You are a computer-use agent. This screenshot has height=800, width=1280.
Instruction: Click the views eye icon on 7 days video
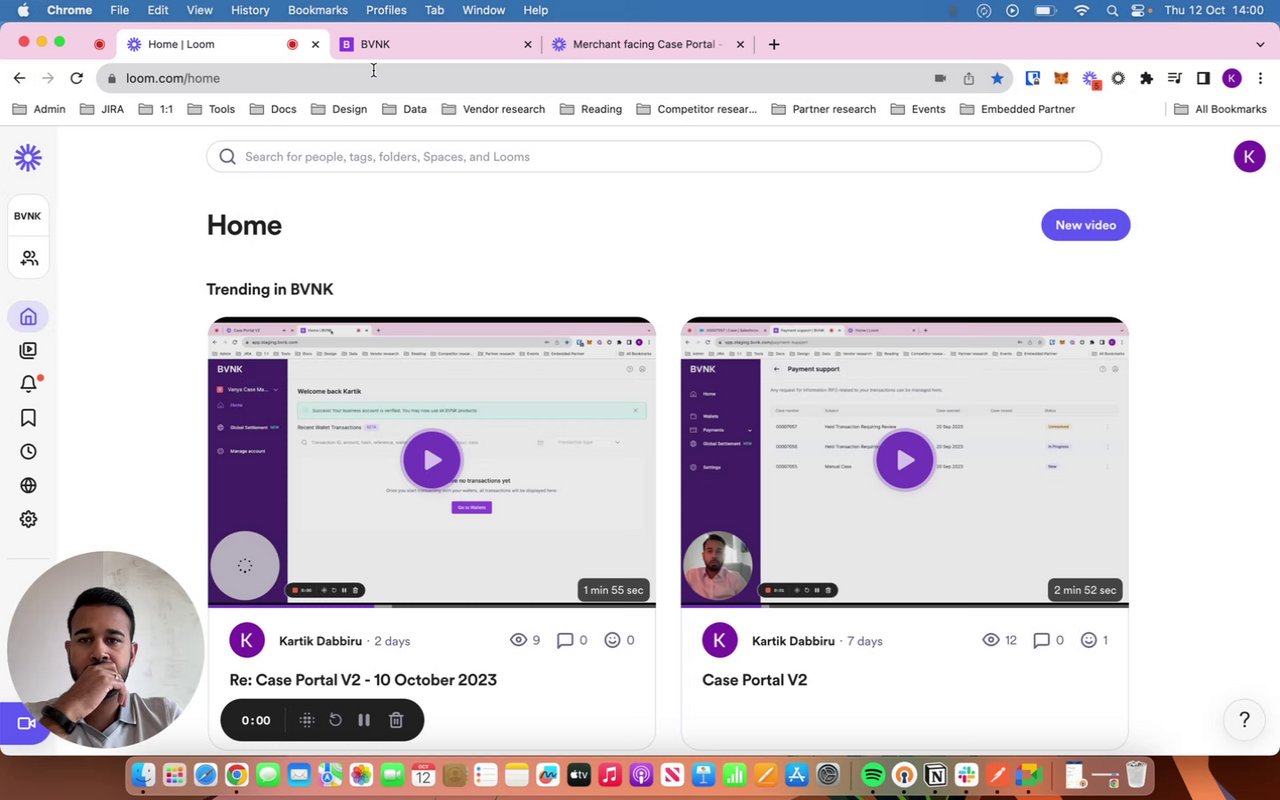(991, 640)
